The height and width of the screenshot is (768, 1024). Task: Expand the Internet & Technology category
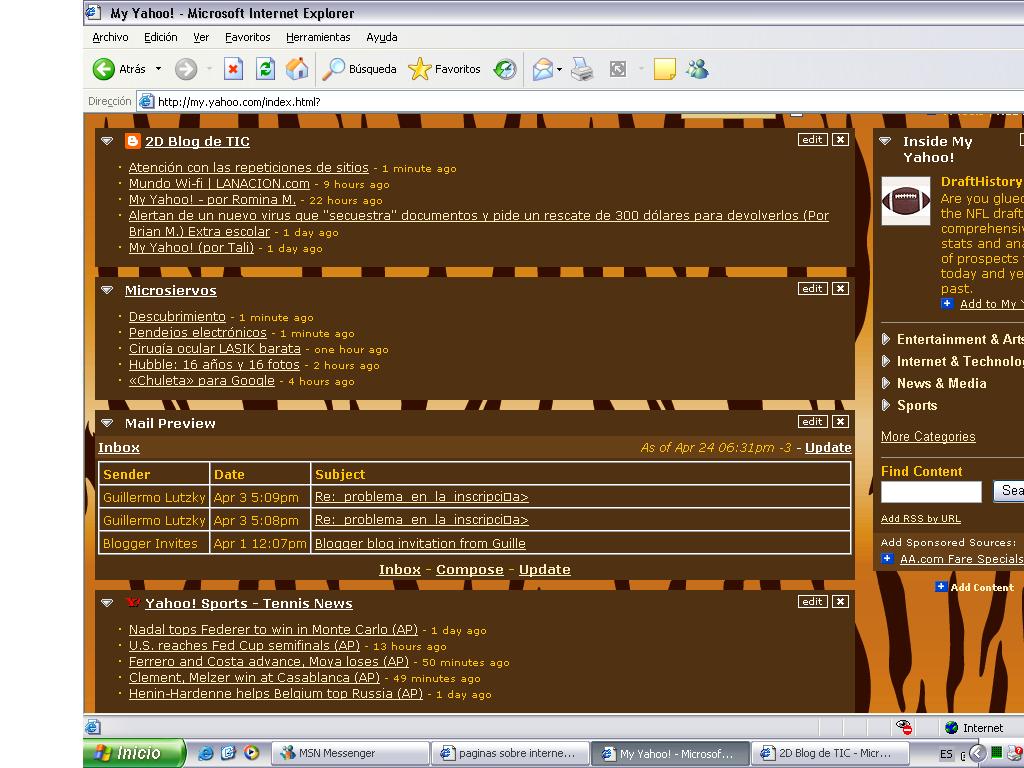click(886, 361)
